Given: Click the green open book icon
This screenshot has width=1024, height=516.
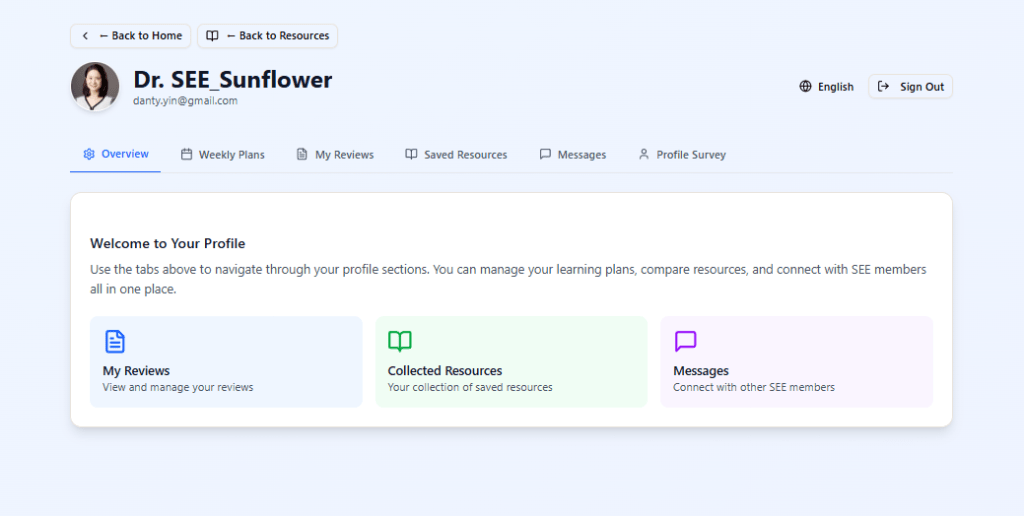Looking at the screenshot, I should 400,342.
